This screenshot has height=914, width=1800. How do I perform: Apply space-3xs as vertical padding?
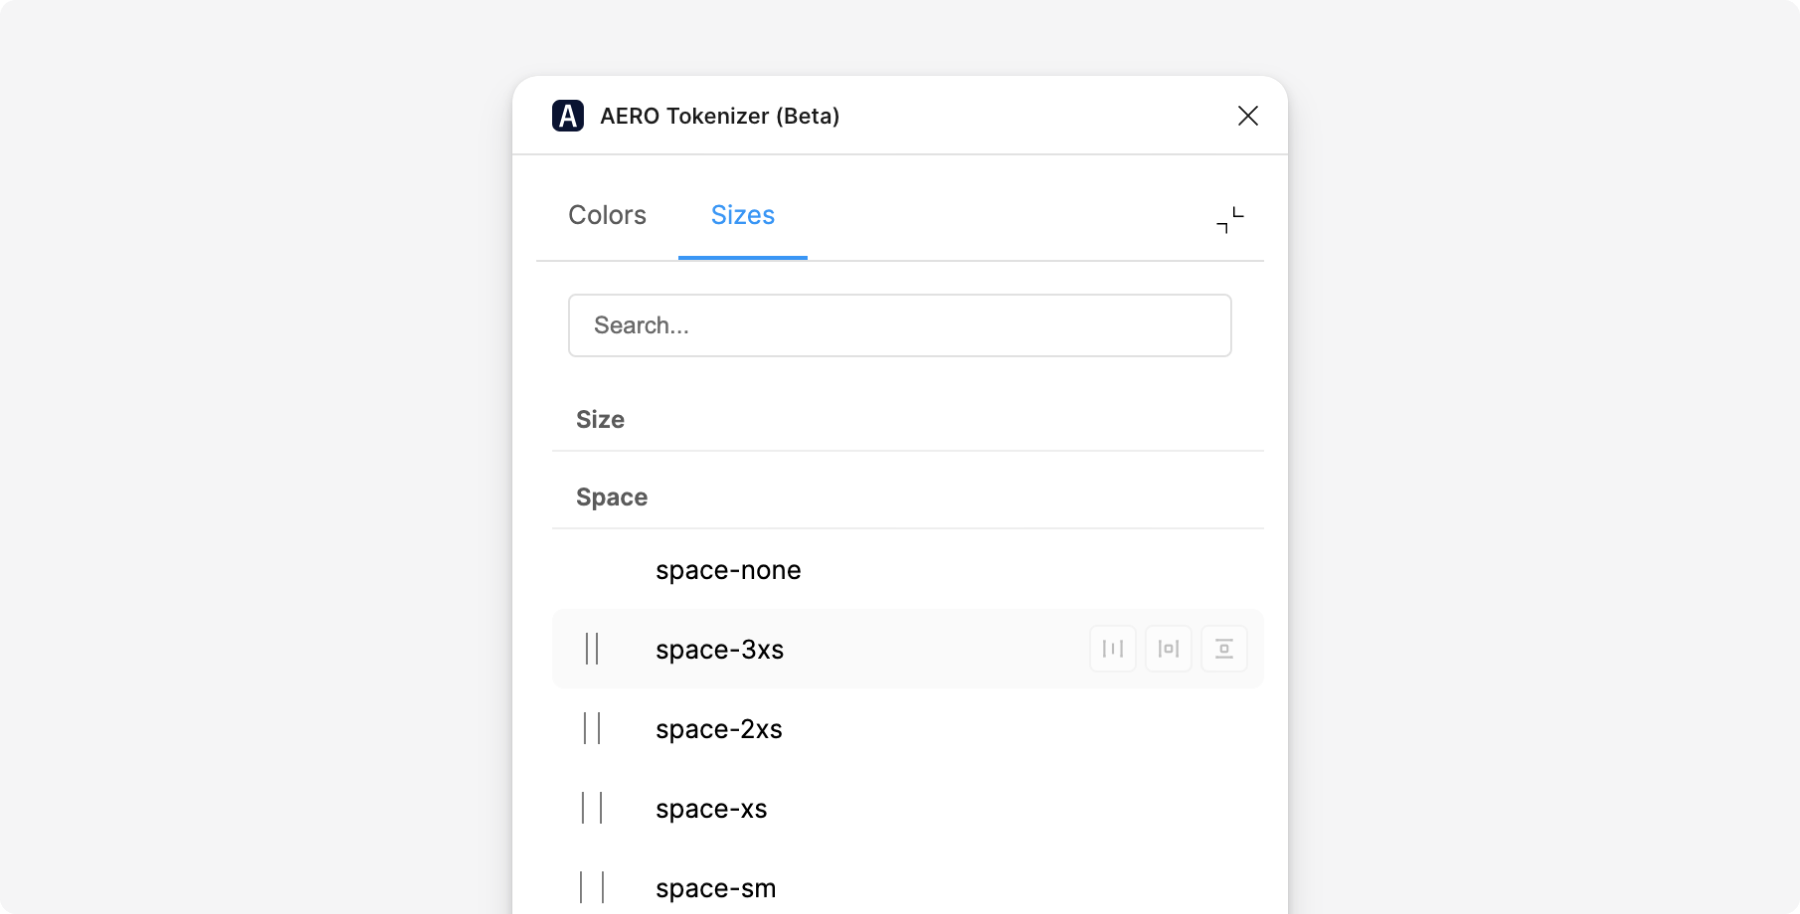[1224, 649]
